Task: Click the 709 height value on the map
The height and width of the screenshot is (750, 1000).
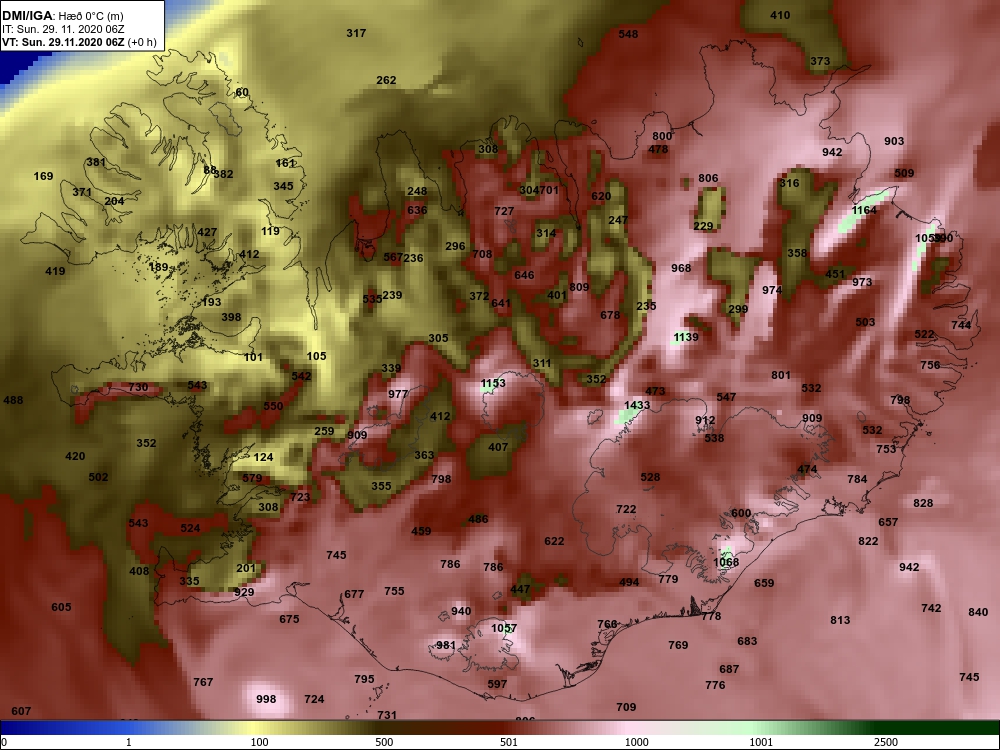Action: [x=626, y=707]
